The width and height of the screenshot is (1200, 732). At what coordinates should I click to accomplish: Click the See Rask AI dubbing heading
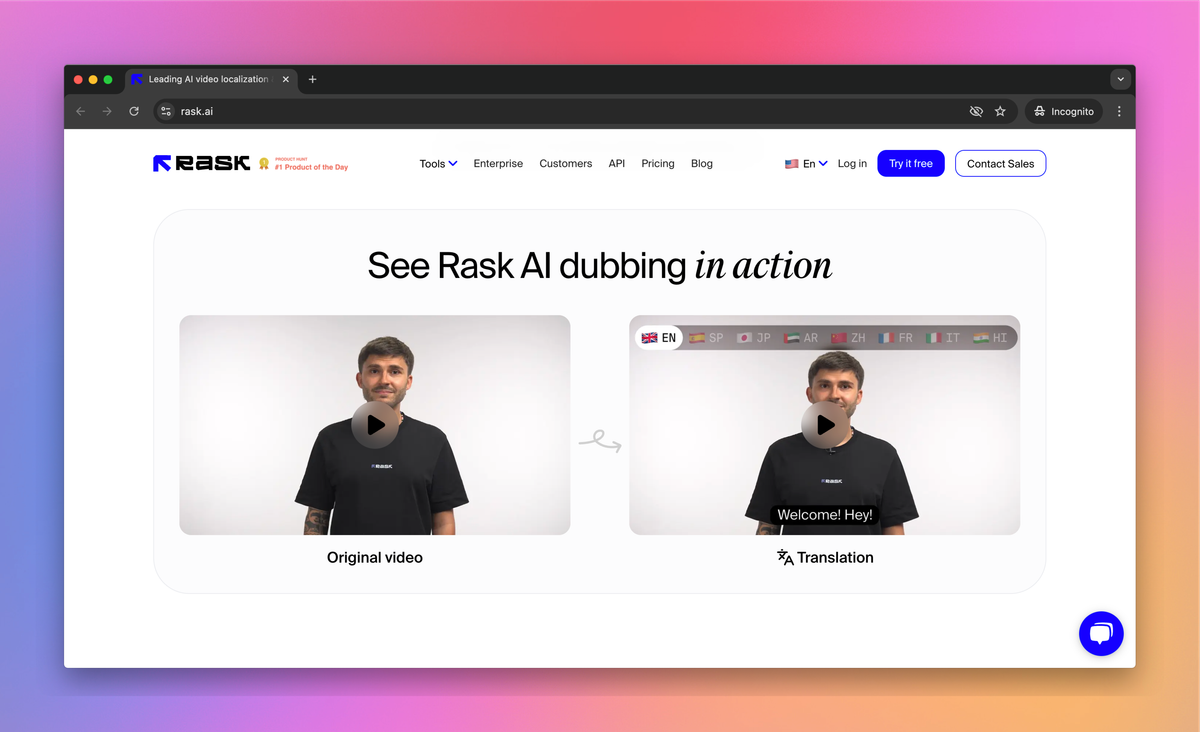click(599, 265)
